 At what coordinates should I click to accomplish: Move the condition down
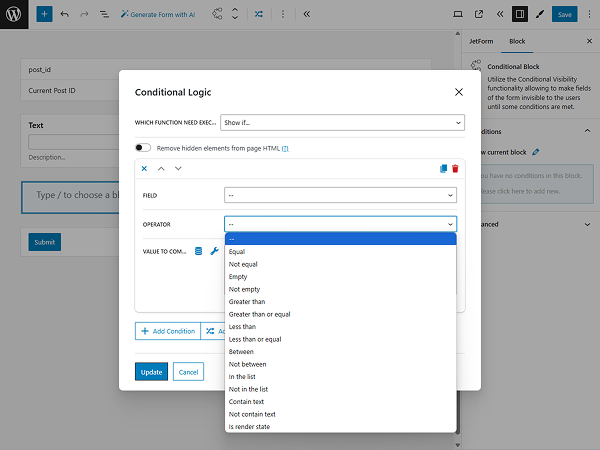[178, 168]
